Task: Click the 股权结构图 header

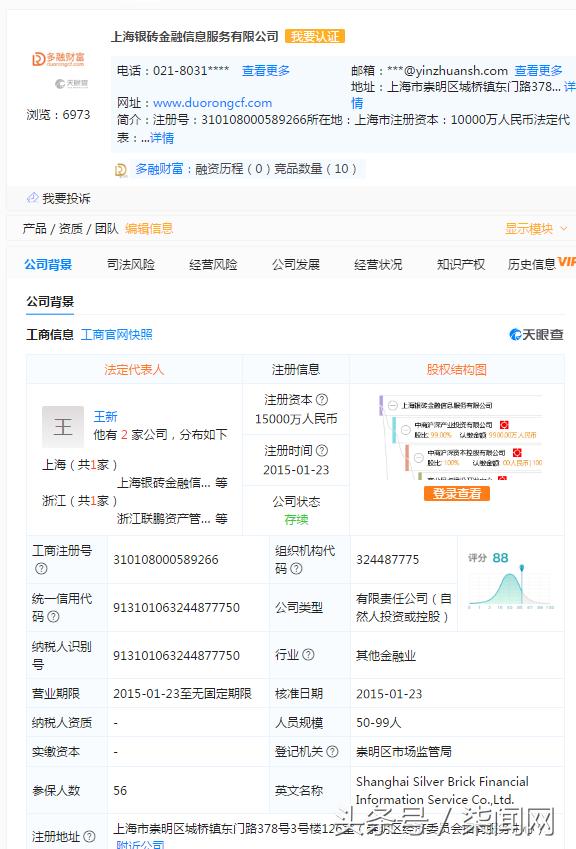Action: [457, 369]
